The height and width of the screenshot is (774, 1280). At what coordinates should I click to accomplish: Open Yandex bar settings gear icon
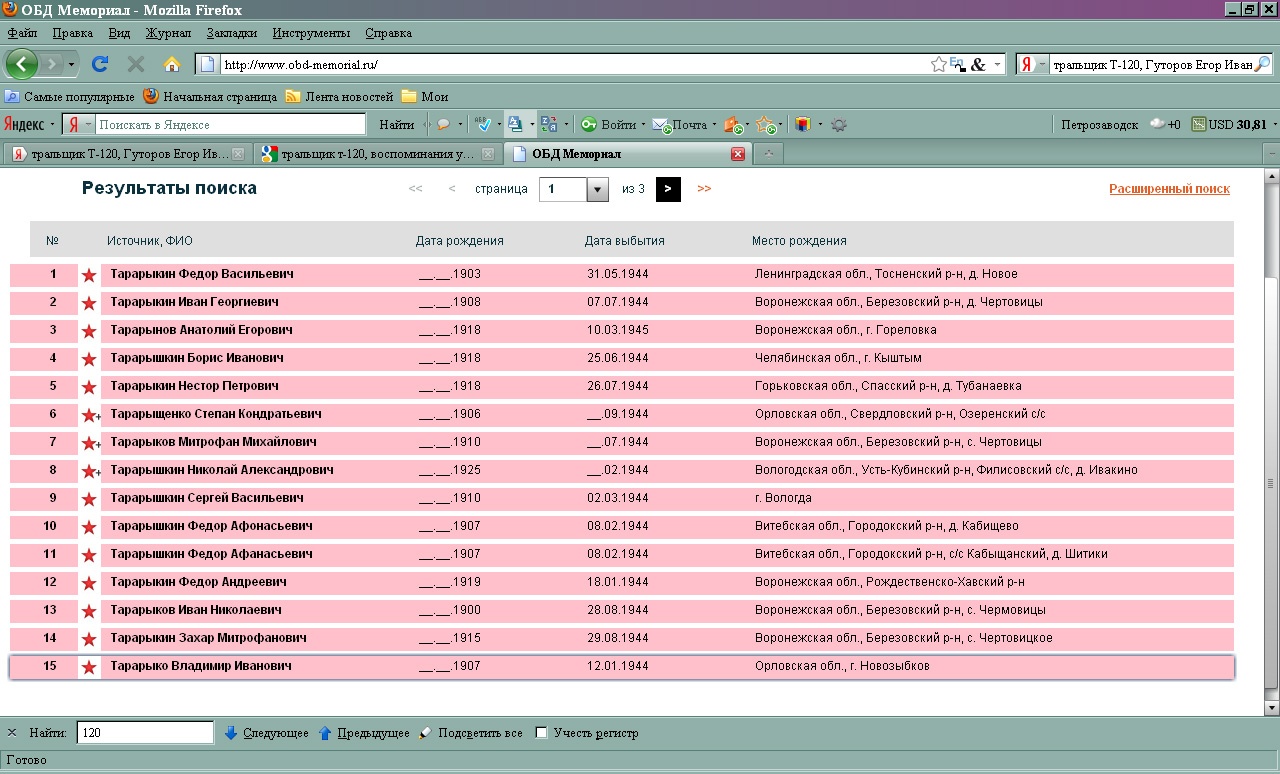[x=839, y=125]
